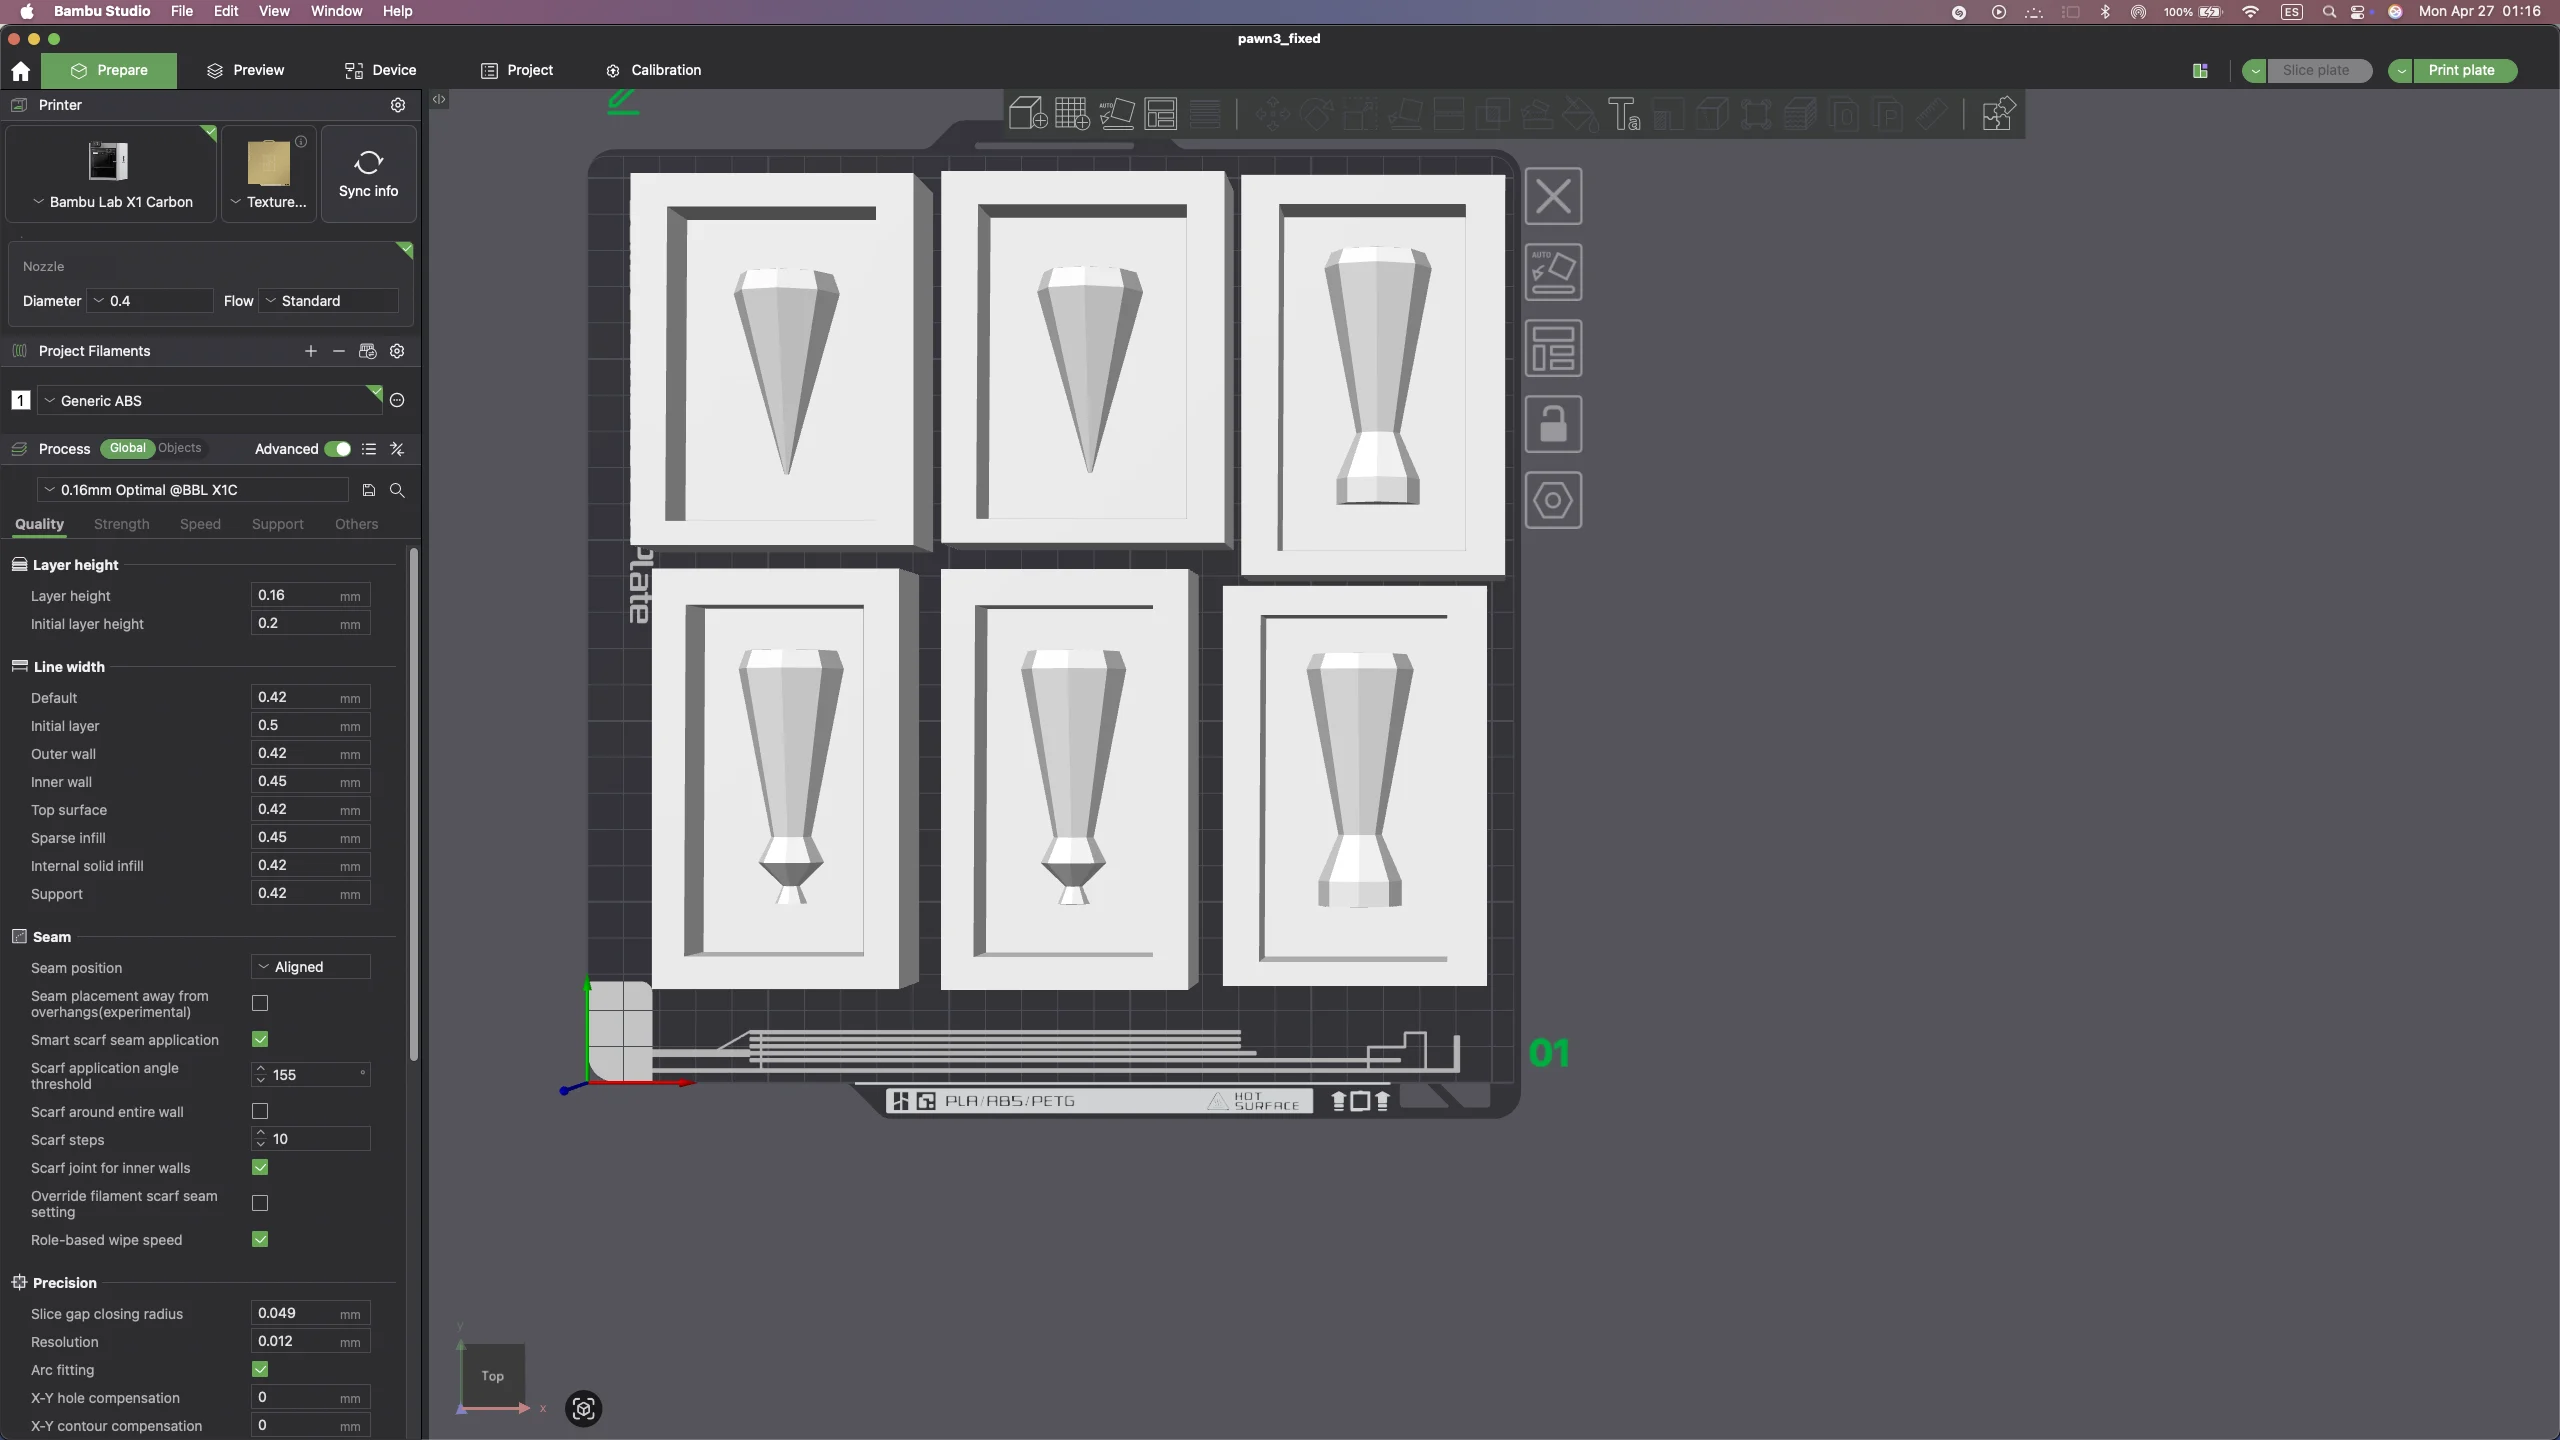Viewport: 2560px width, 1440px height.
Task: Check Scarf around entire wall
Action: pos(260,1111)
